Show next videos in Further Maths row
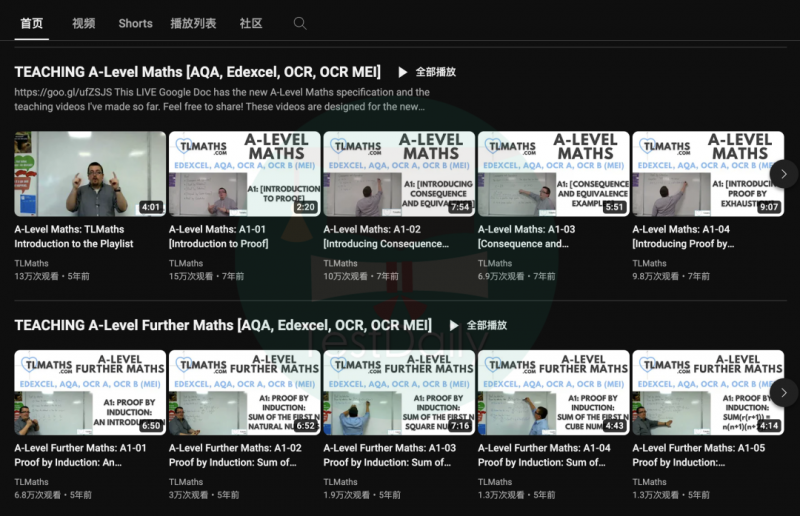The height and width of the screenshot is (516, 800). (x=784, y=392)
